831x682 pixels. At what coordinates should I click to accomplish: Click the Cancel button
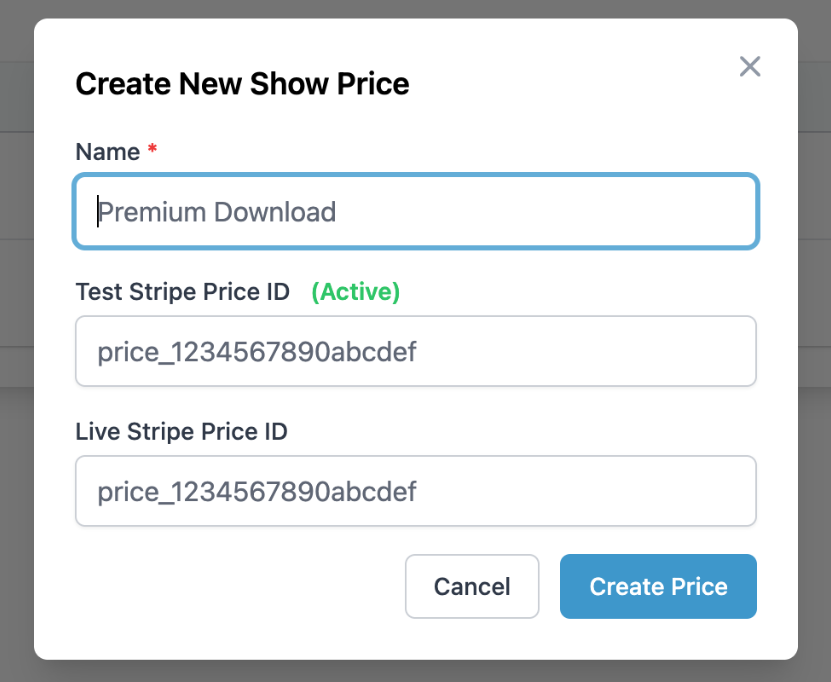coord(472,587)
